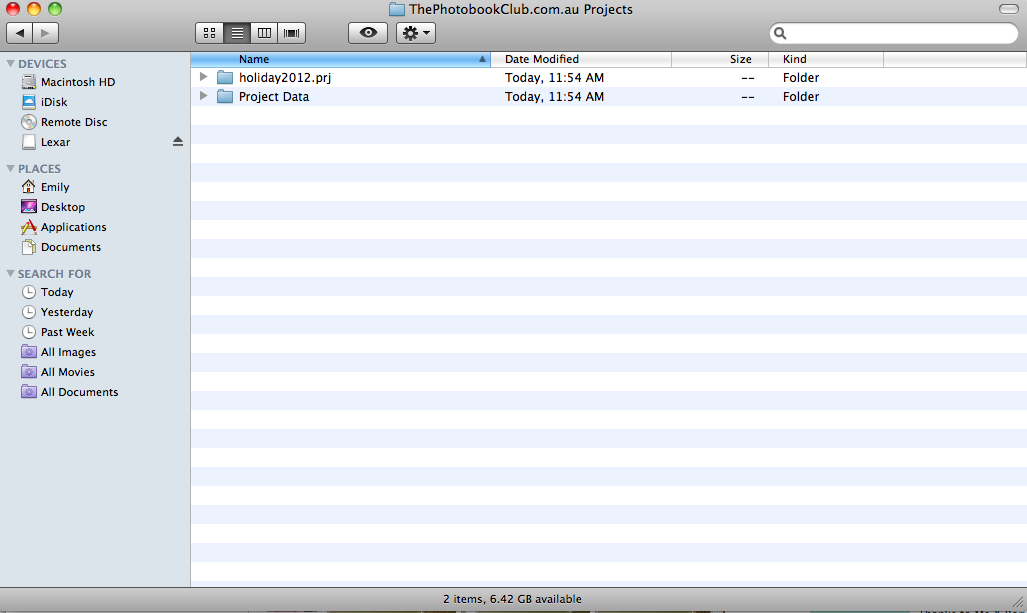Click the Project Data Kind cell
Image resolution: width=1027 pixels, height=613 pixels.
(x=801, y=96)
